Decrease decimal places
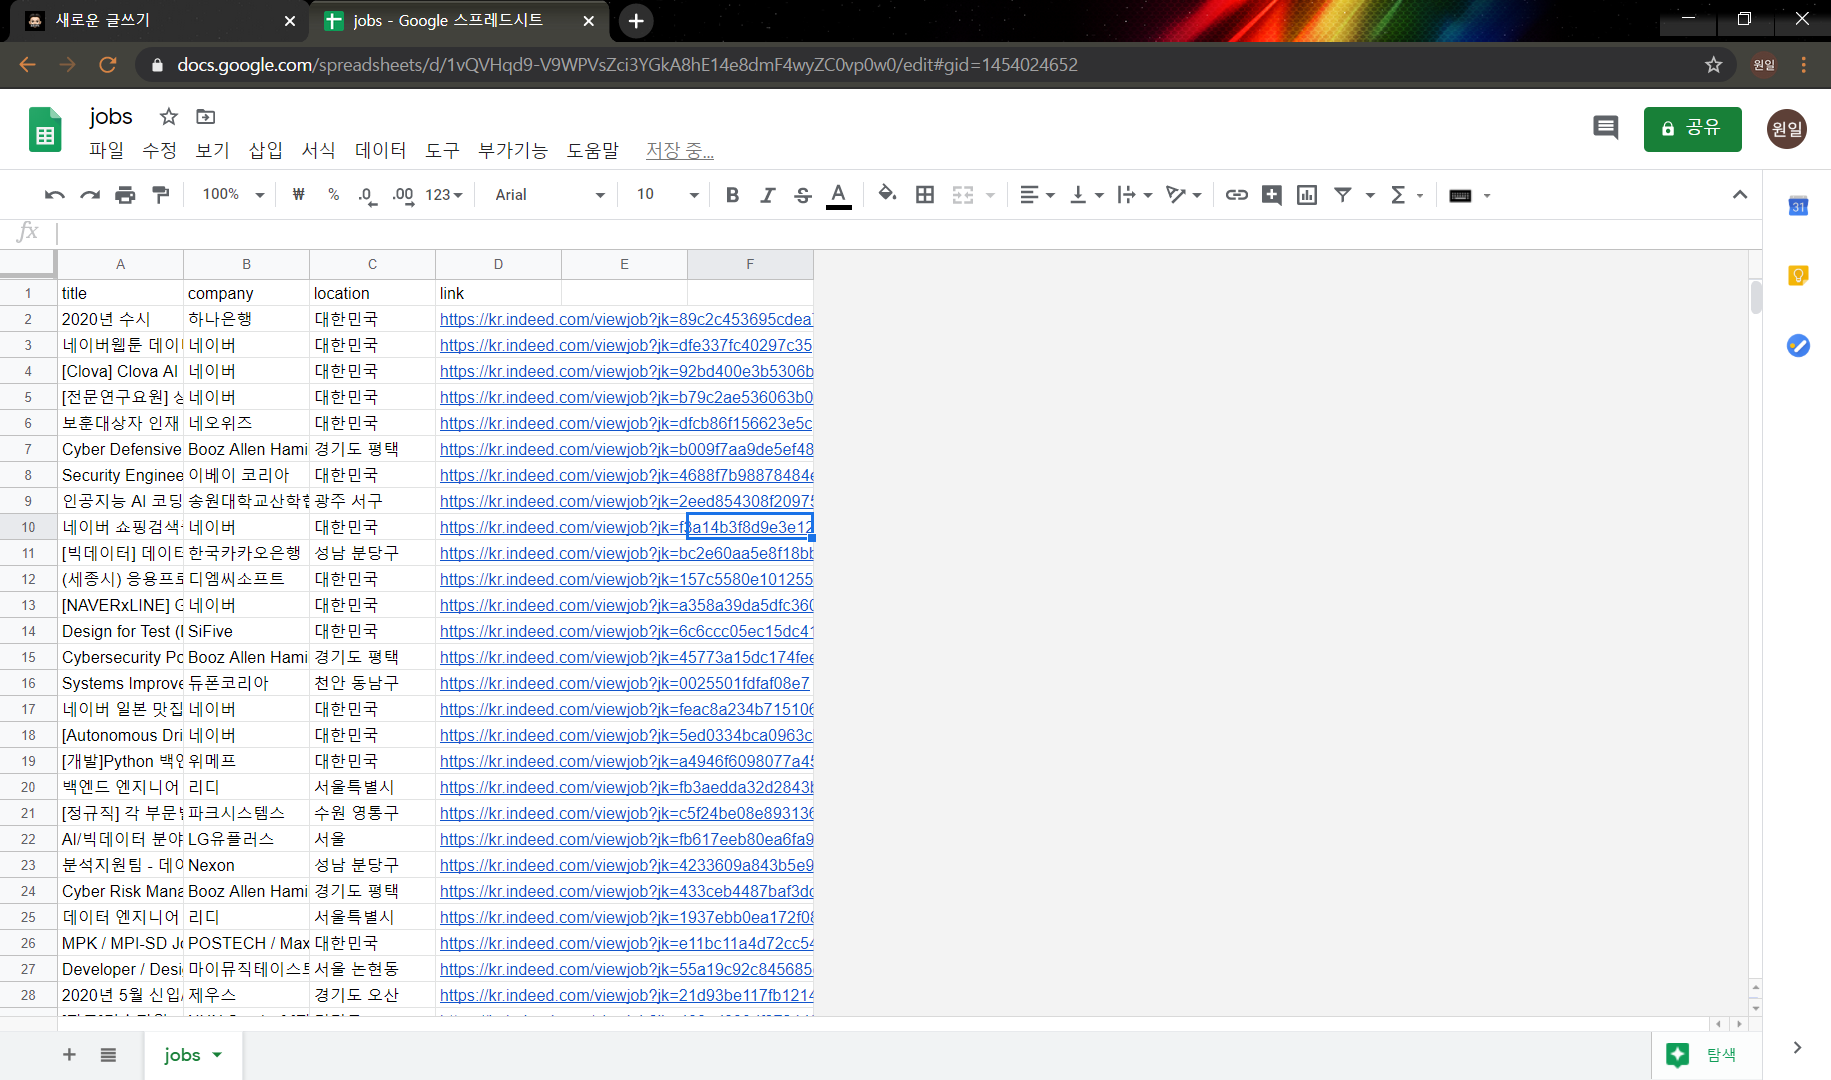 (367, 195)
